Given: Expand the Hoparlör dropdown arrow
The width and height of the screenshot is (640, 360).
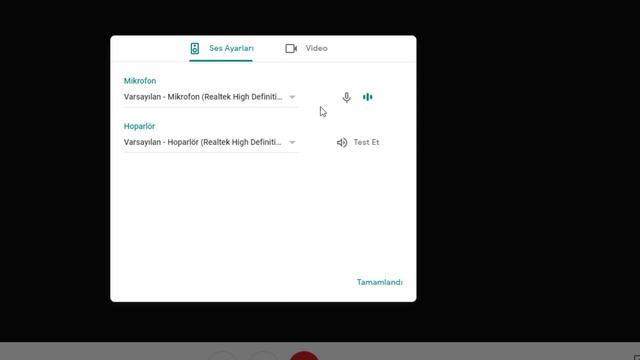Looking at the screenshot, I should tap(292, 142).
